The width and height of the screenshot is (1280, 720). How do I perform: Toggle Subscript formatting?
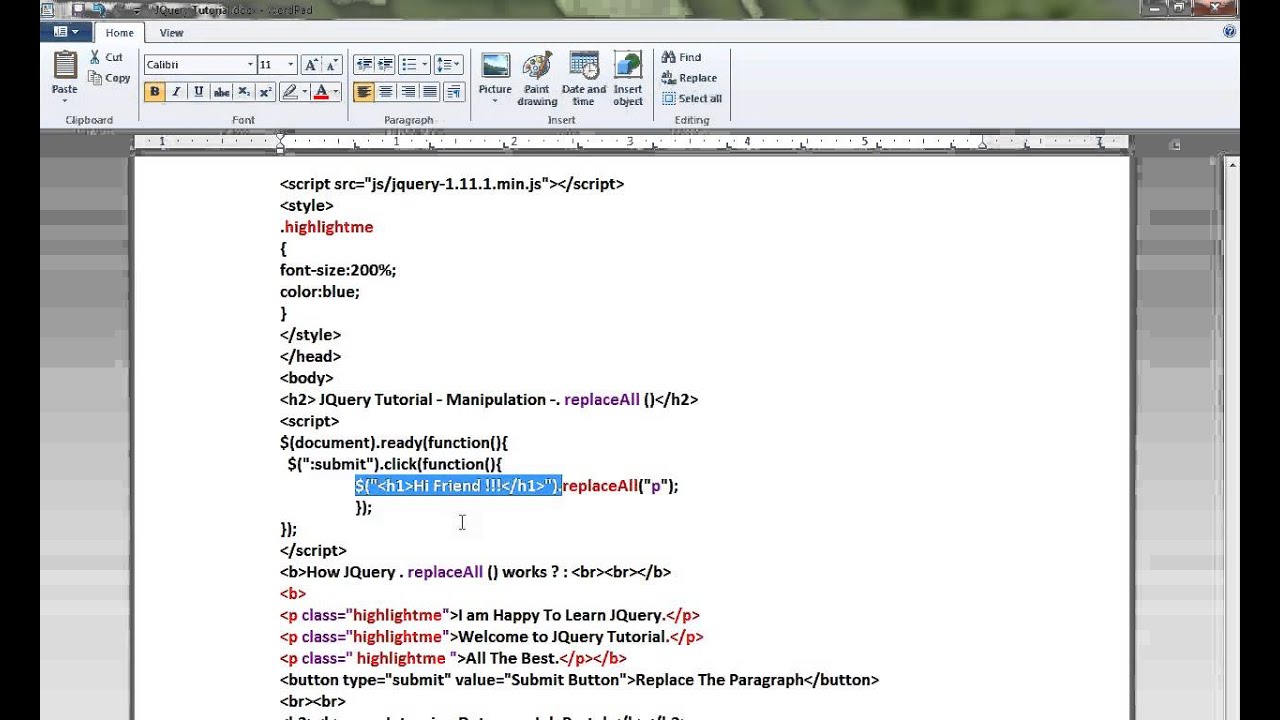point(243,92)
